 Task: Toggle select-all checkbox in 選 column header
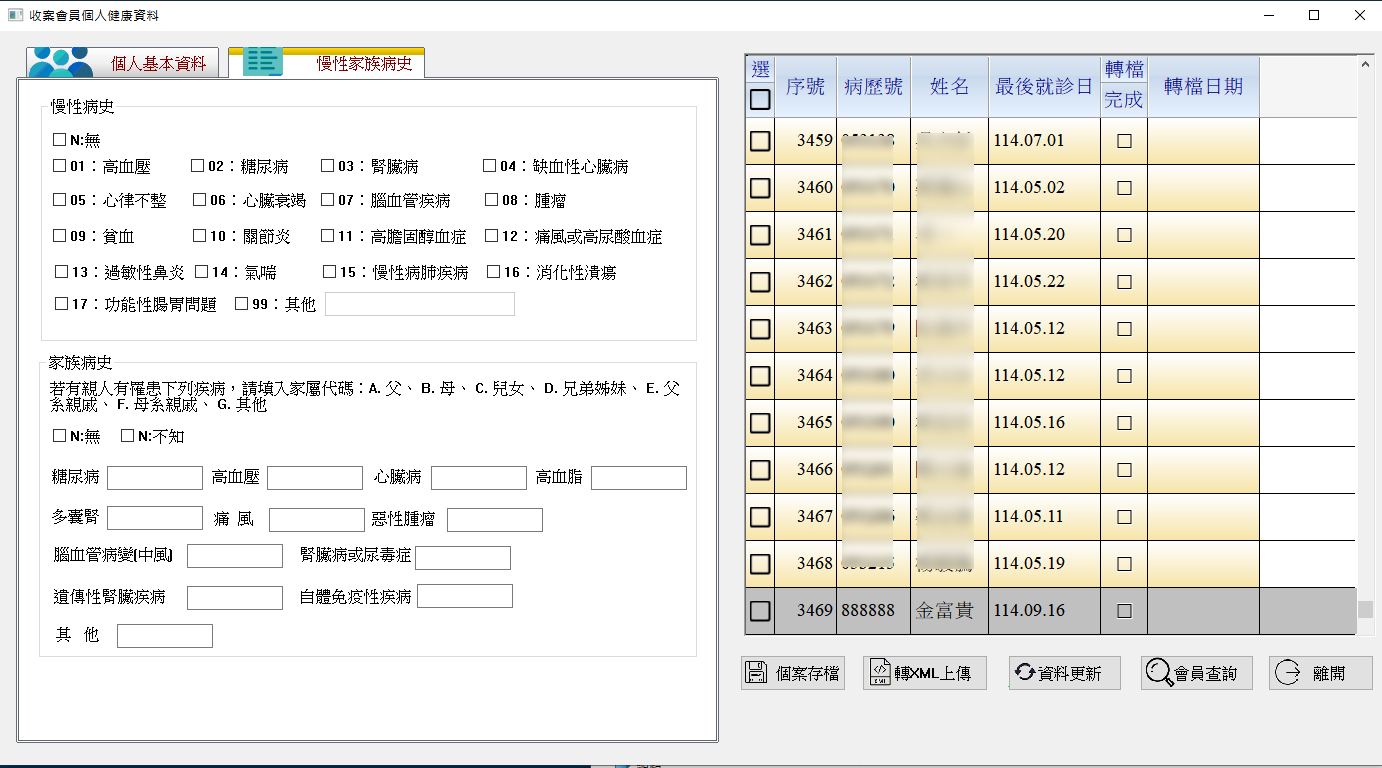tap(760, 99)
